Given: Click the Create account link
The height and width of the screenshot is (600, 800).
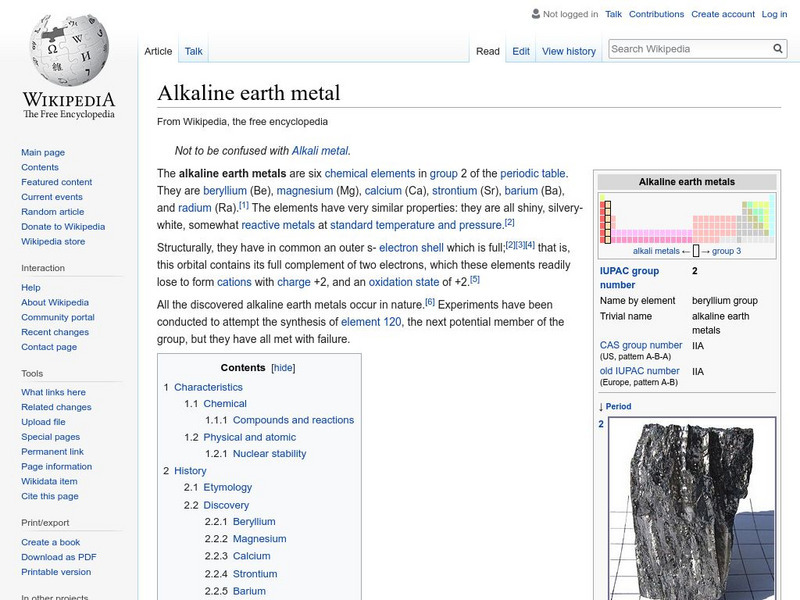Looking at the screenshot, I should (722, 14).
